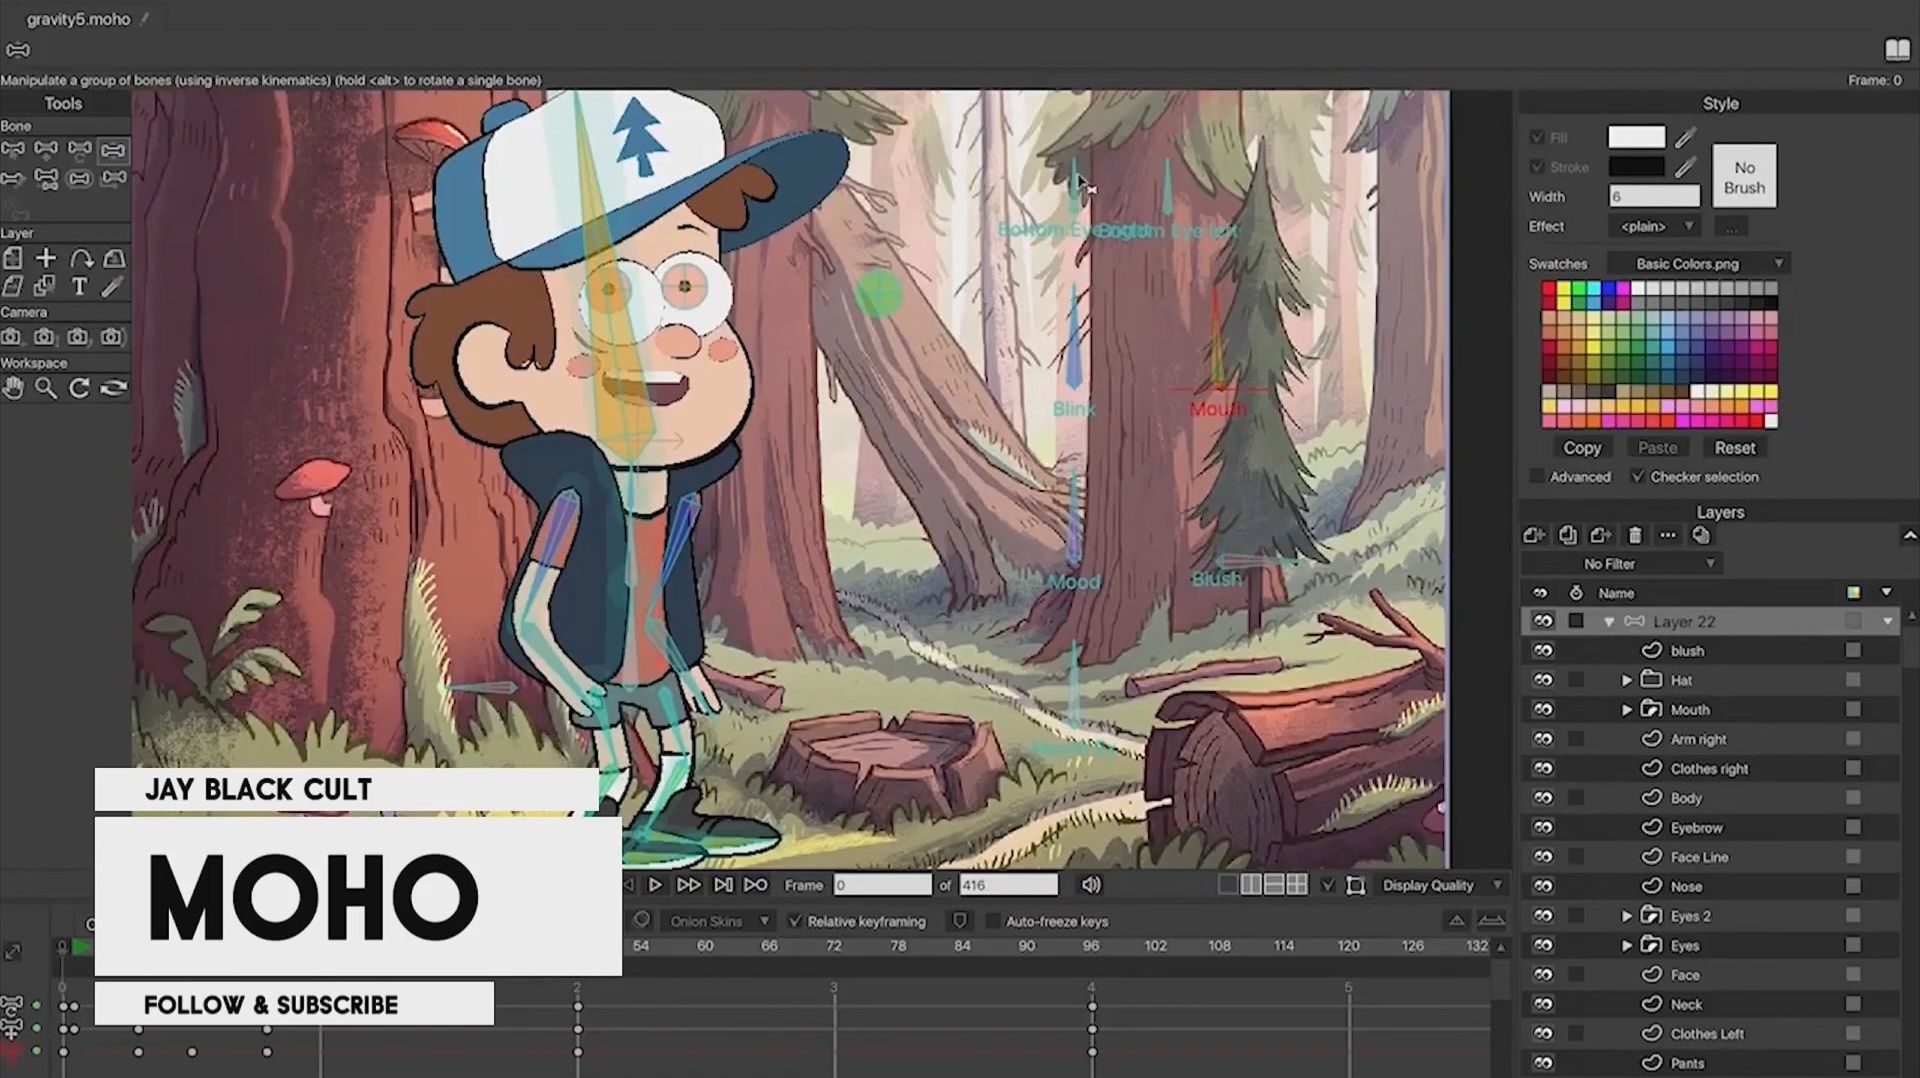Open the Onion Skins dropdown
This screenshot has width=1920, height=1078.
pyautogui.click(x=719, y=921)
